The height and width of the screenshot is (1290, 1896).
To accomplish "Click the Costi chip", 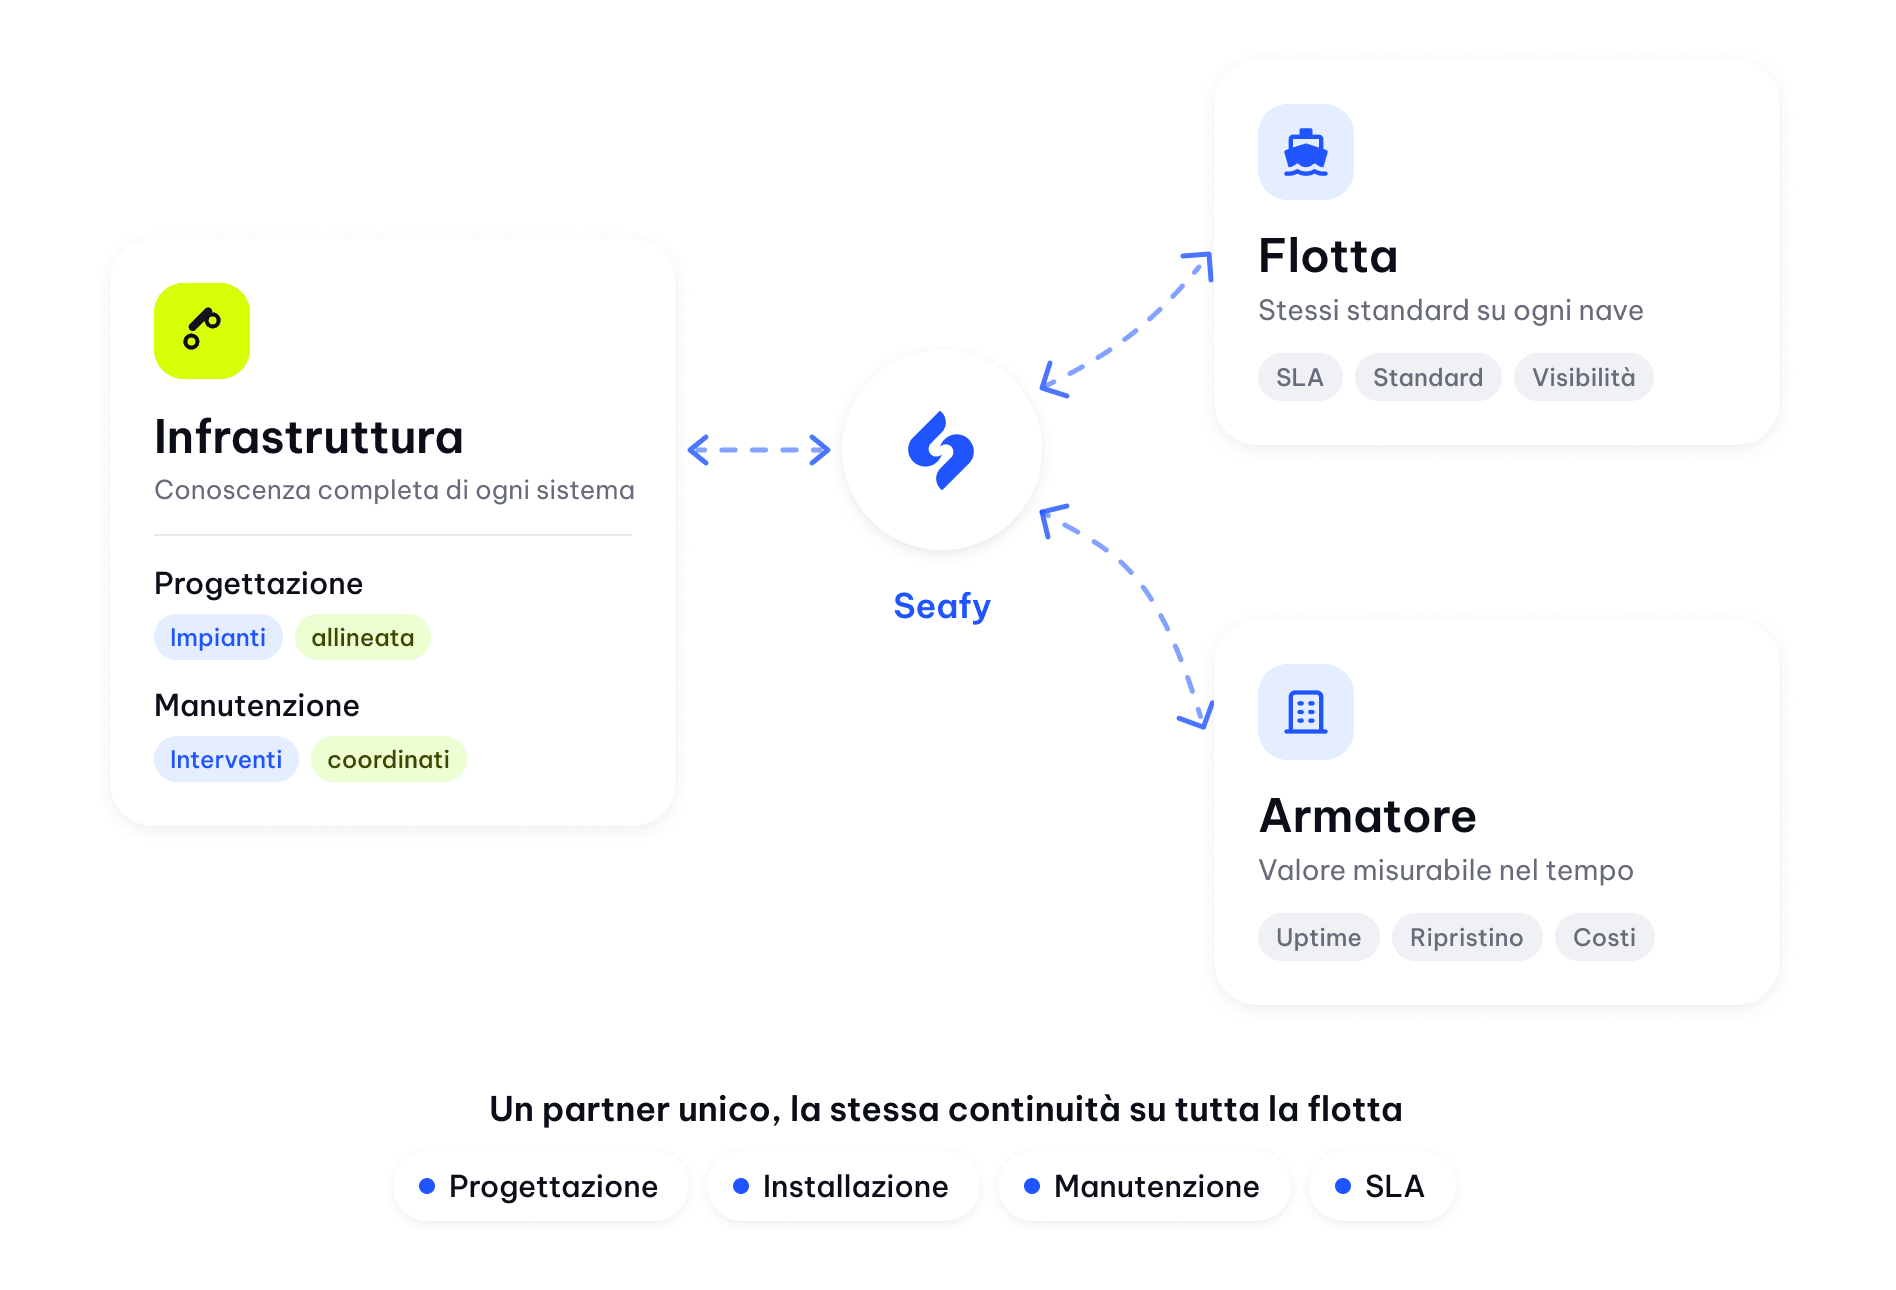I will [x=1605, y=937].
